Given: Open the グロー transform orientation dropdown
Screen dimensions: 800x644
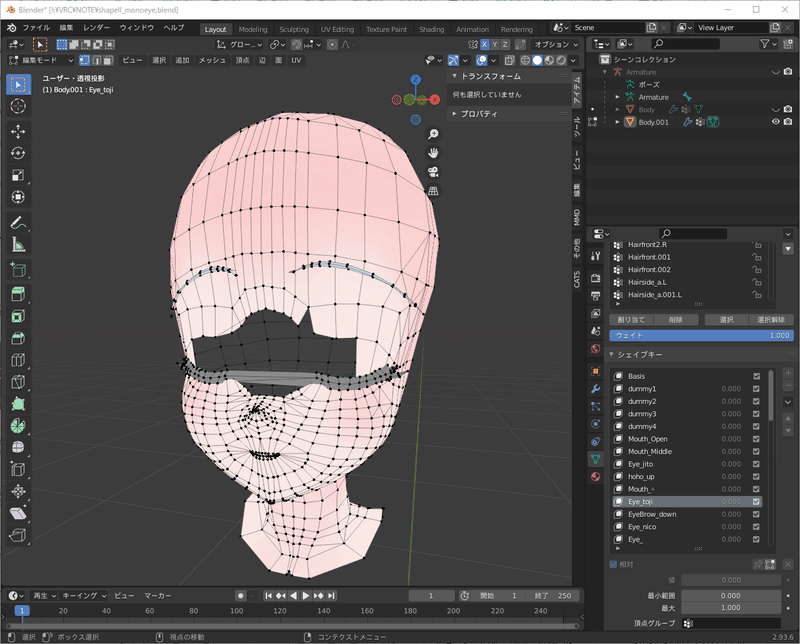Looking at the screenshot, I should coord(239,45).
